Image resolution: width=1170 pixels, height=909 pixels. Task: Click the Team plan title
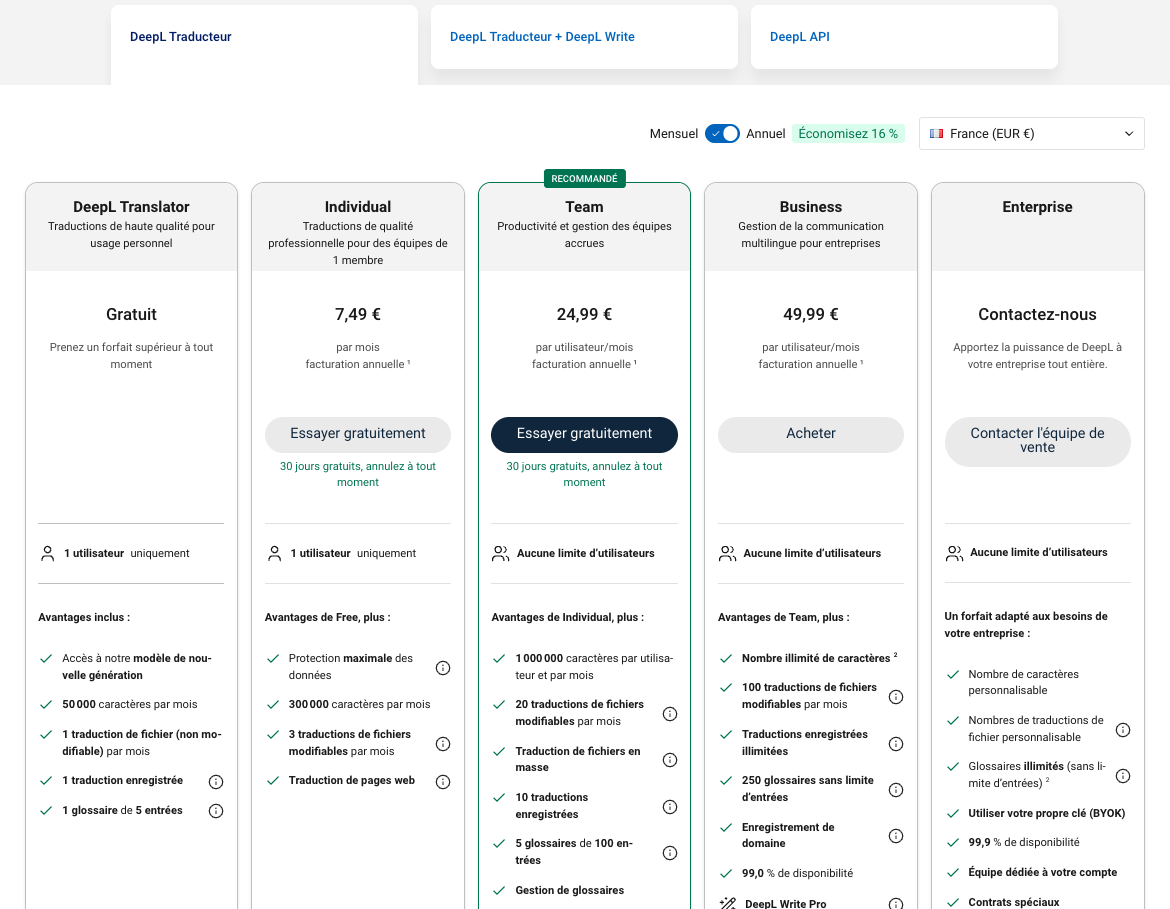[x=584, y=207]
